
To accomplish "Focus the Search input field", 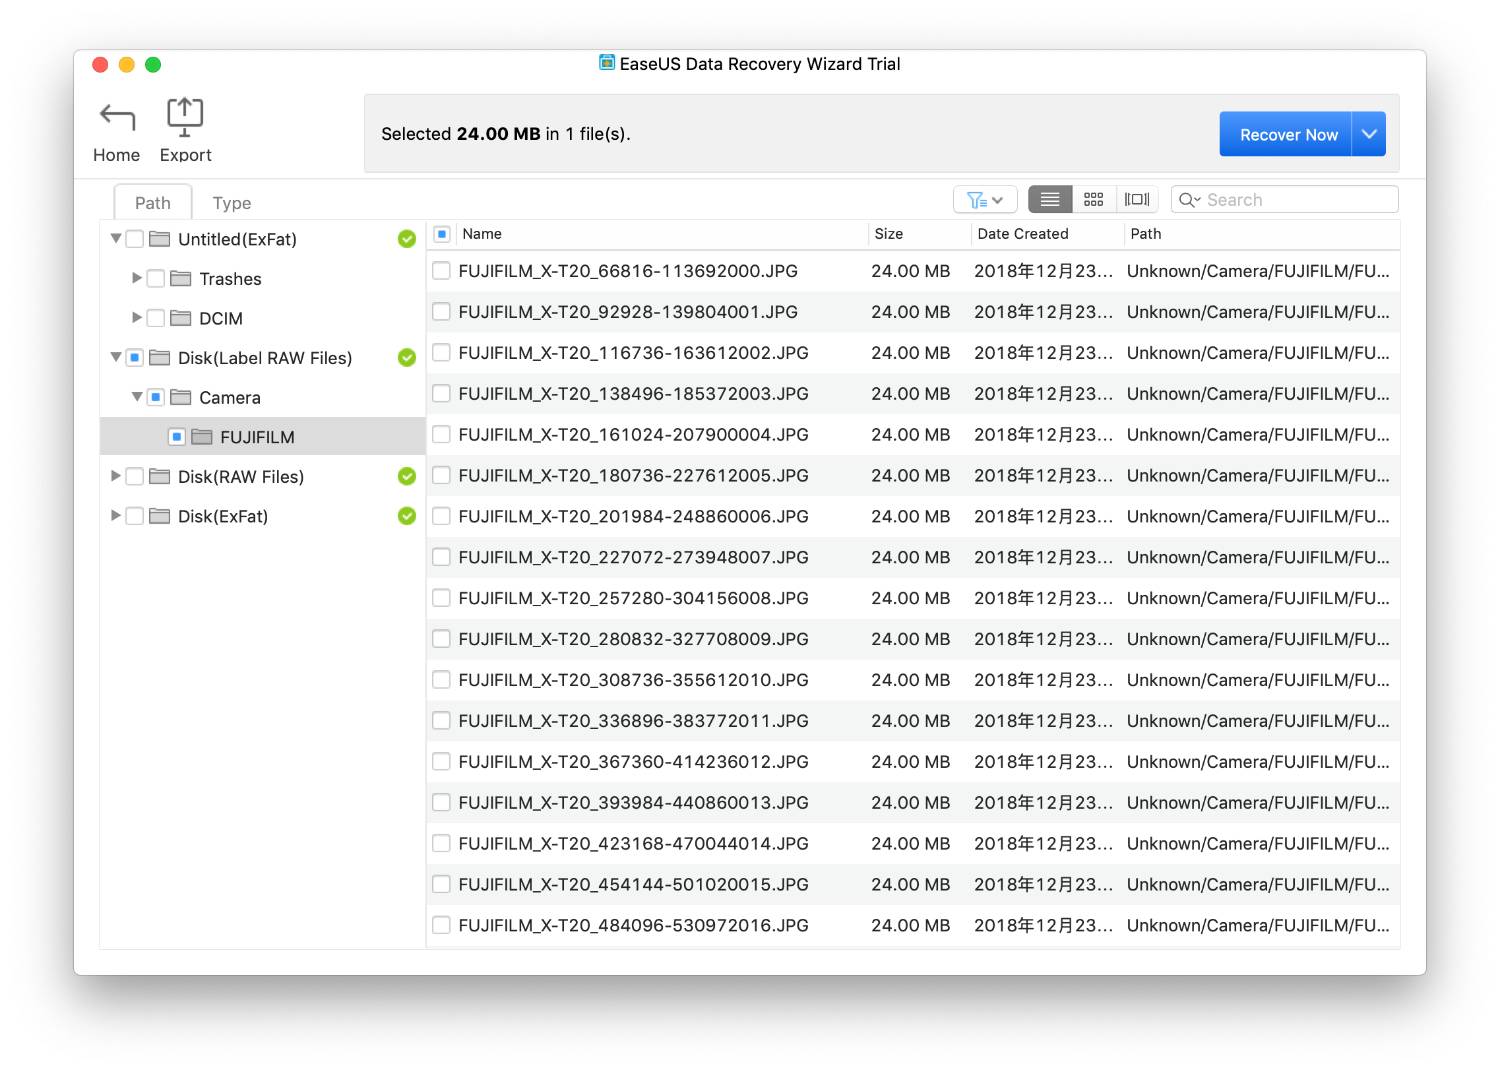I will [x=1284, y=200].
